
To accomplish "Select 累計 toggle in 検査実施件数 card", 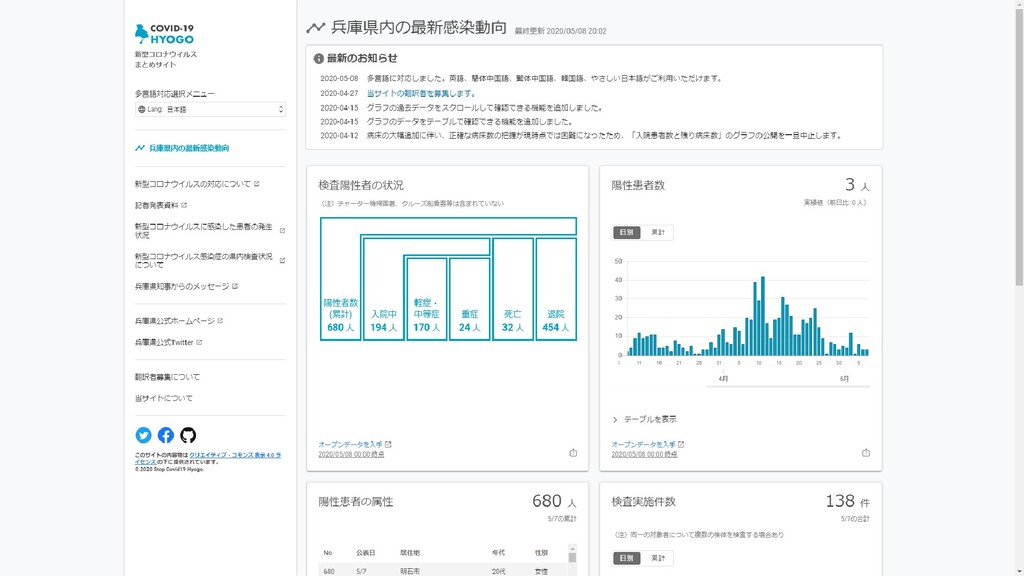I will click(658, 558).
